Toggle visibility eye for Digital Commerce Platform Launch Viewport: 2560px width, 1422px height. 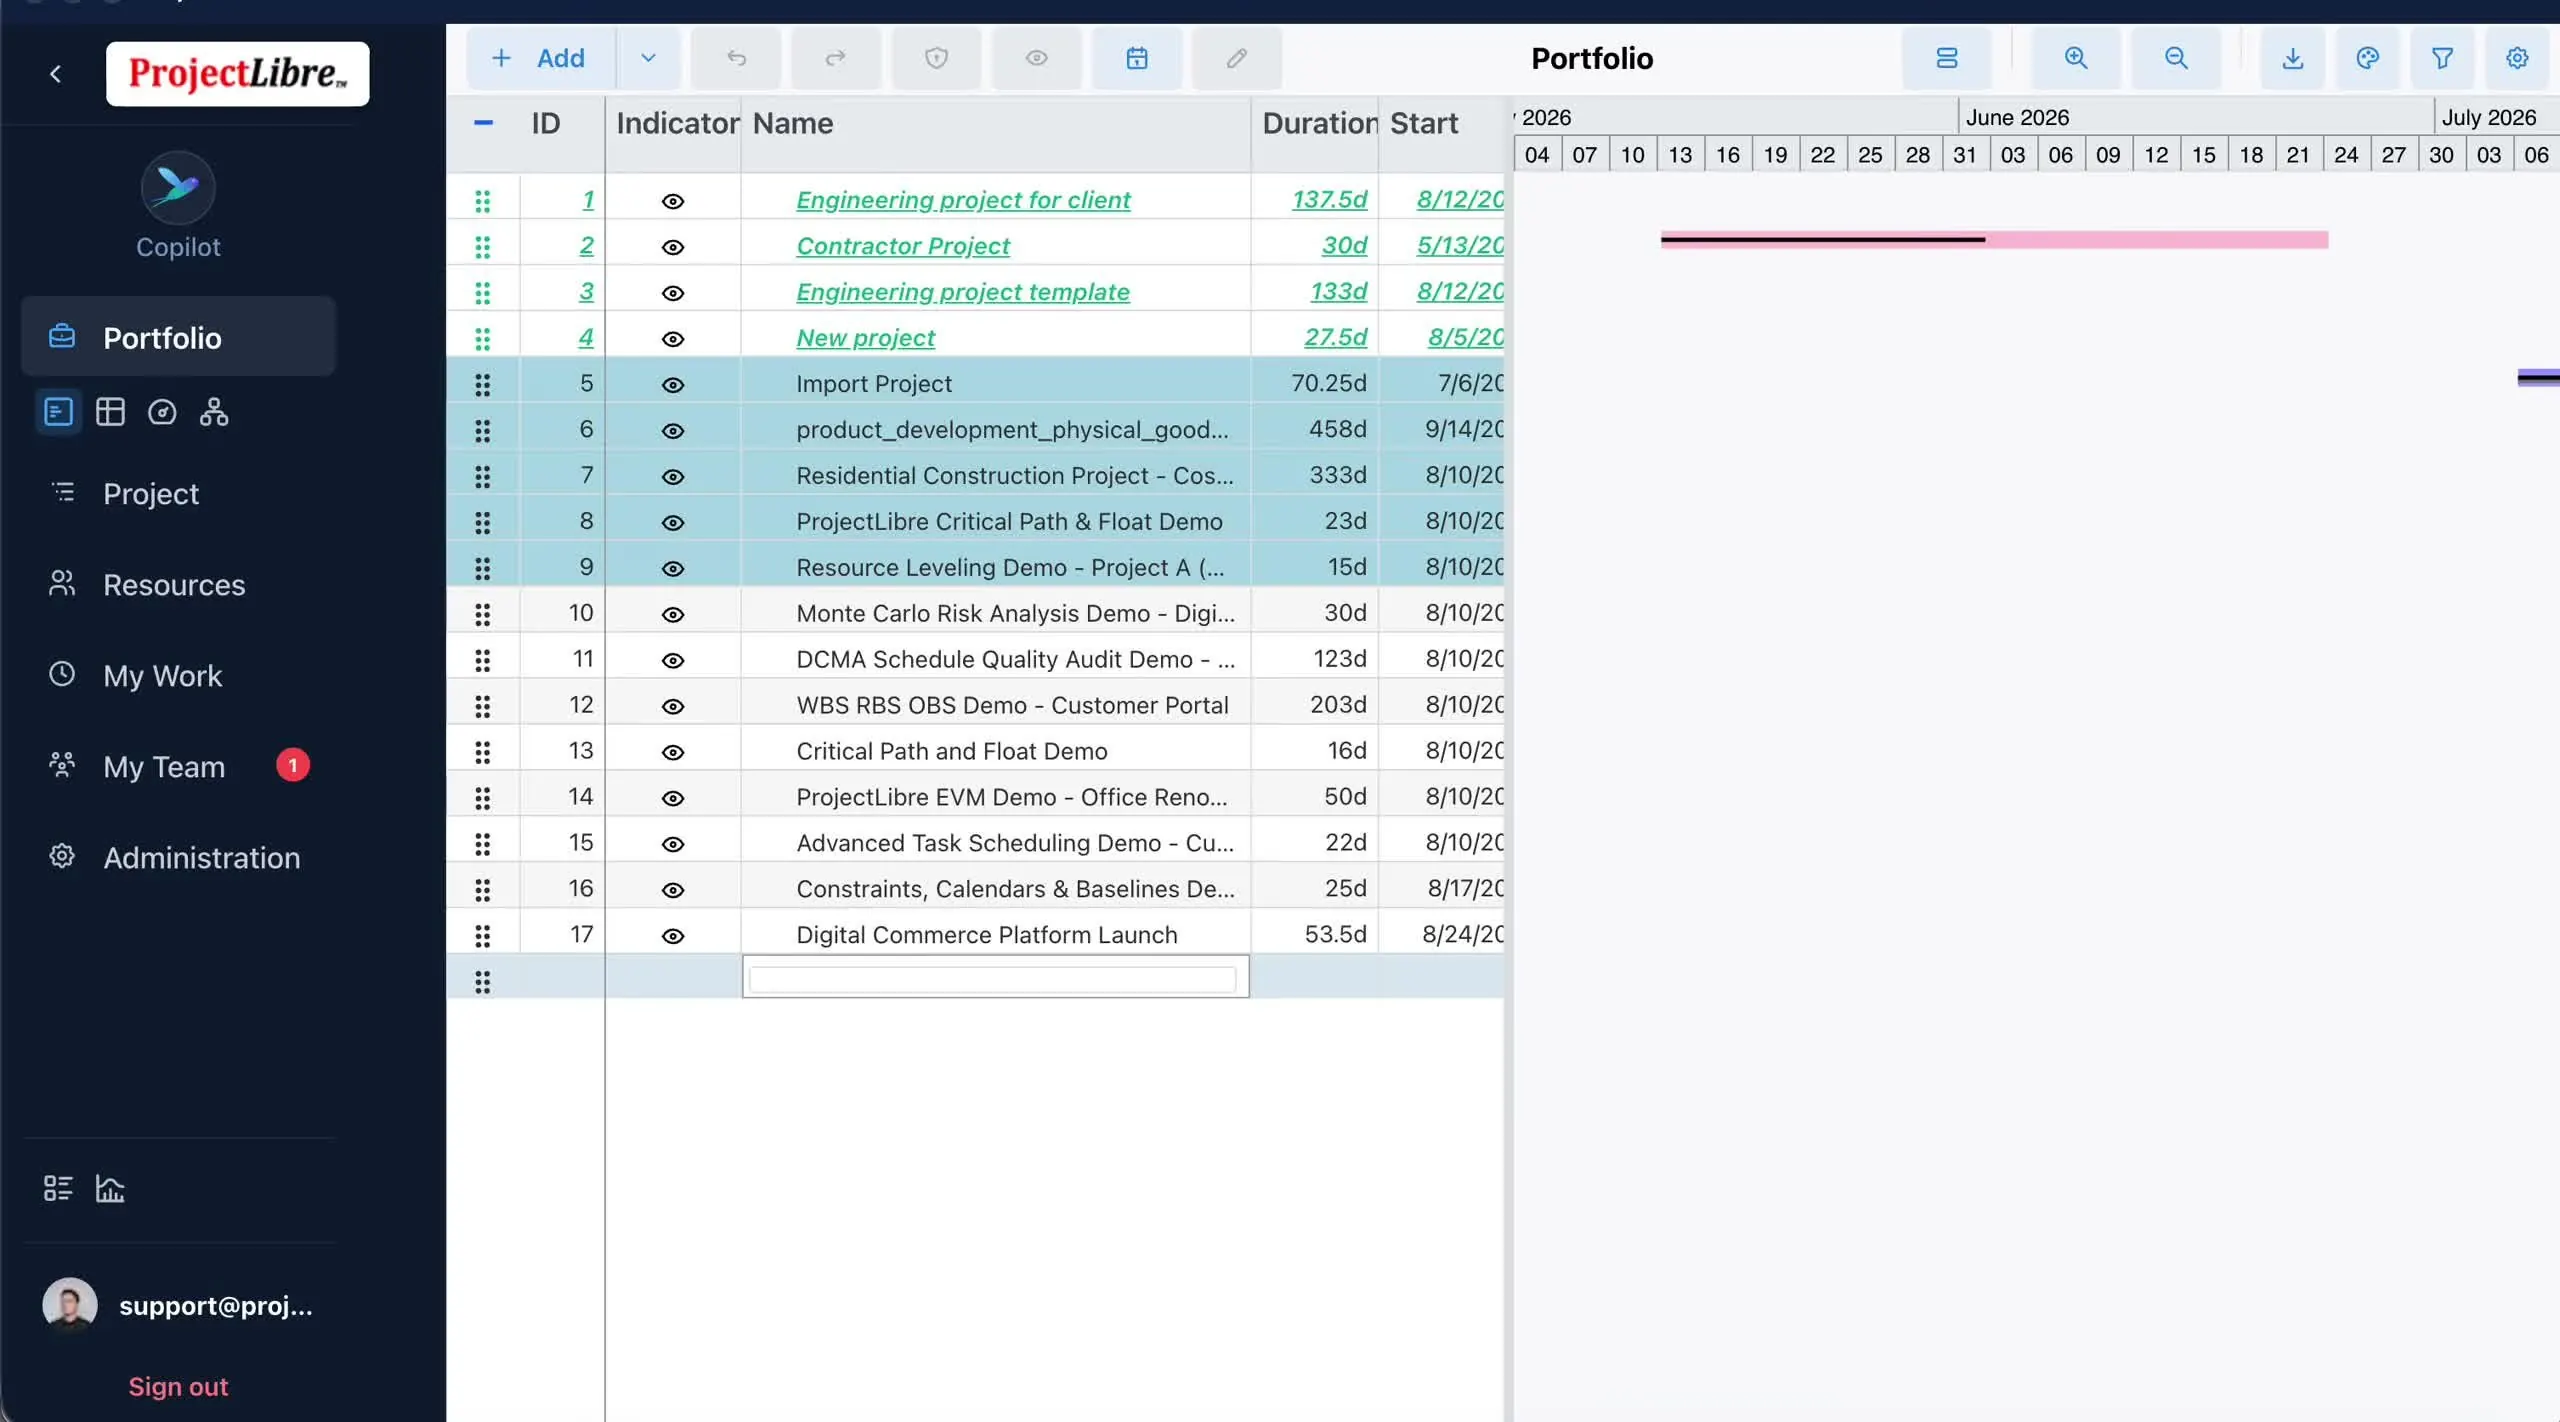pyautogui.click(x=673, y=936)
